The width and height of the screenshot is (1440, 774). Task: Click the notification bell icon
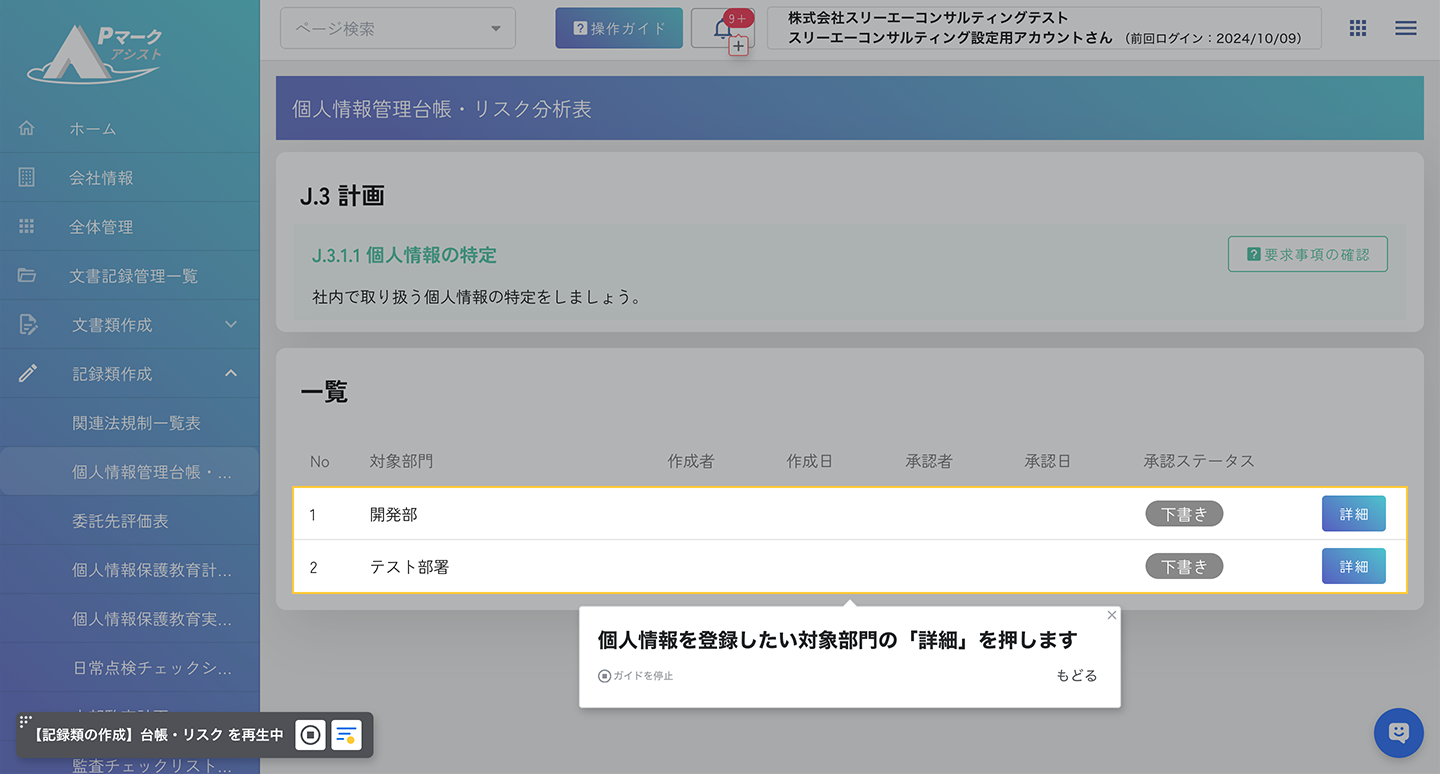(x=722, y=29)
